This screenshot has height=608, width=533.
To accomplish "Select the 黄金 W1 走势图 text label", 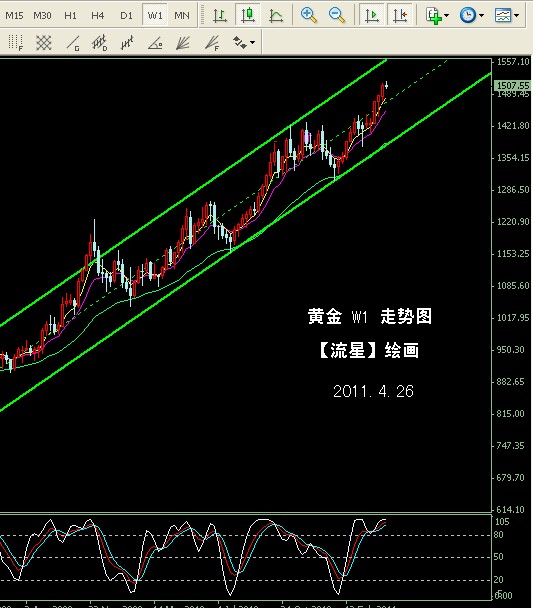I will point(369,316).
